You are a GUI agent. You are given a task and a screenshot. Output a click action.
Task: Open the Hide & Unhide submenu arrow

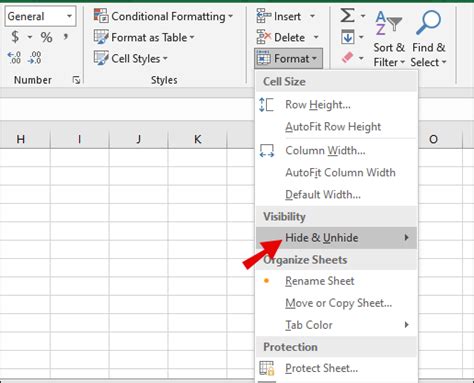click(x=406, y=238)
